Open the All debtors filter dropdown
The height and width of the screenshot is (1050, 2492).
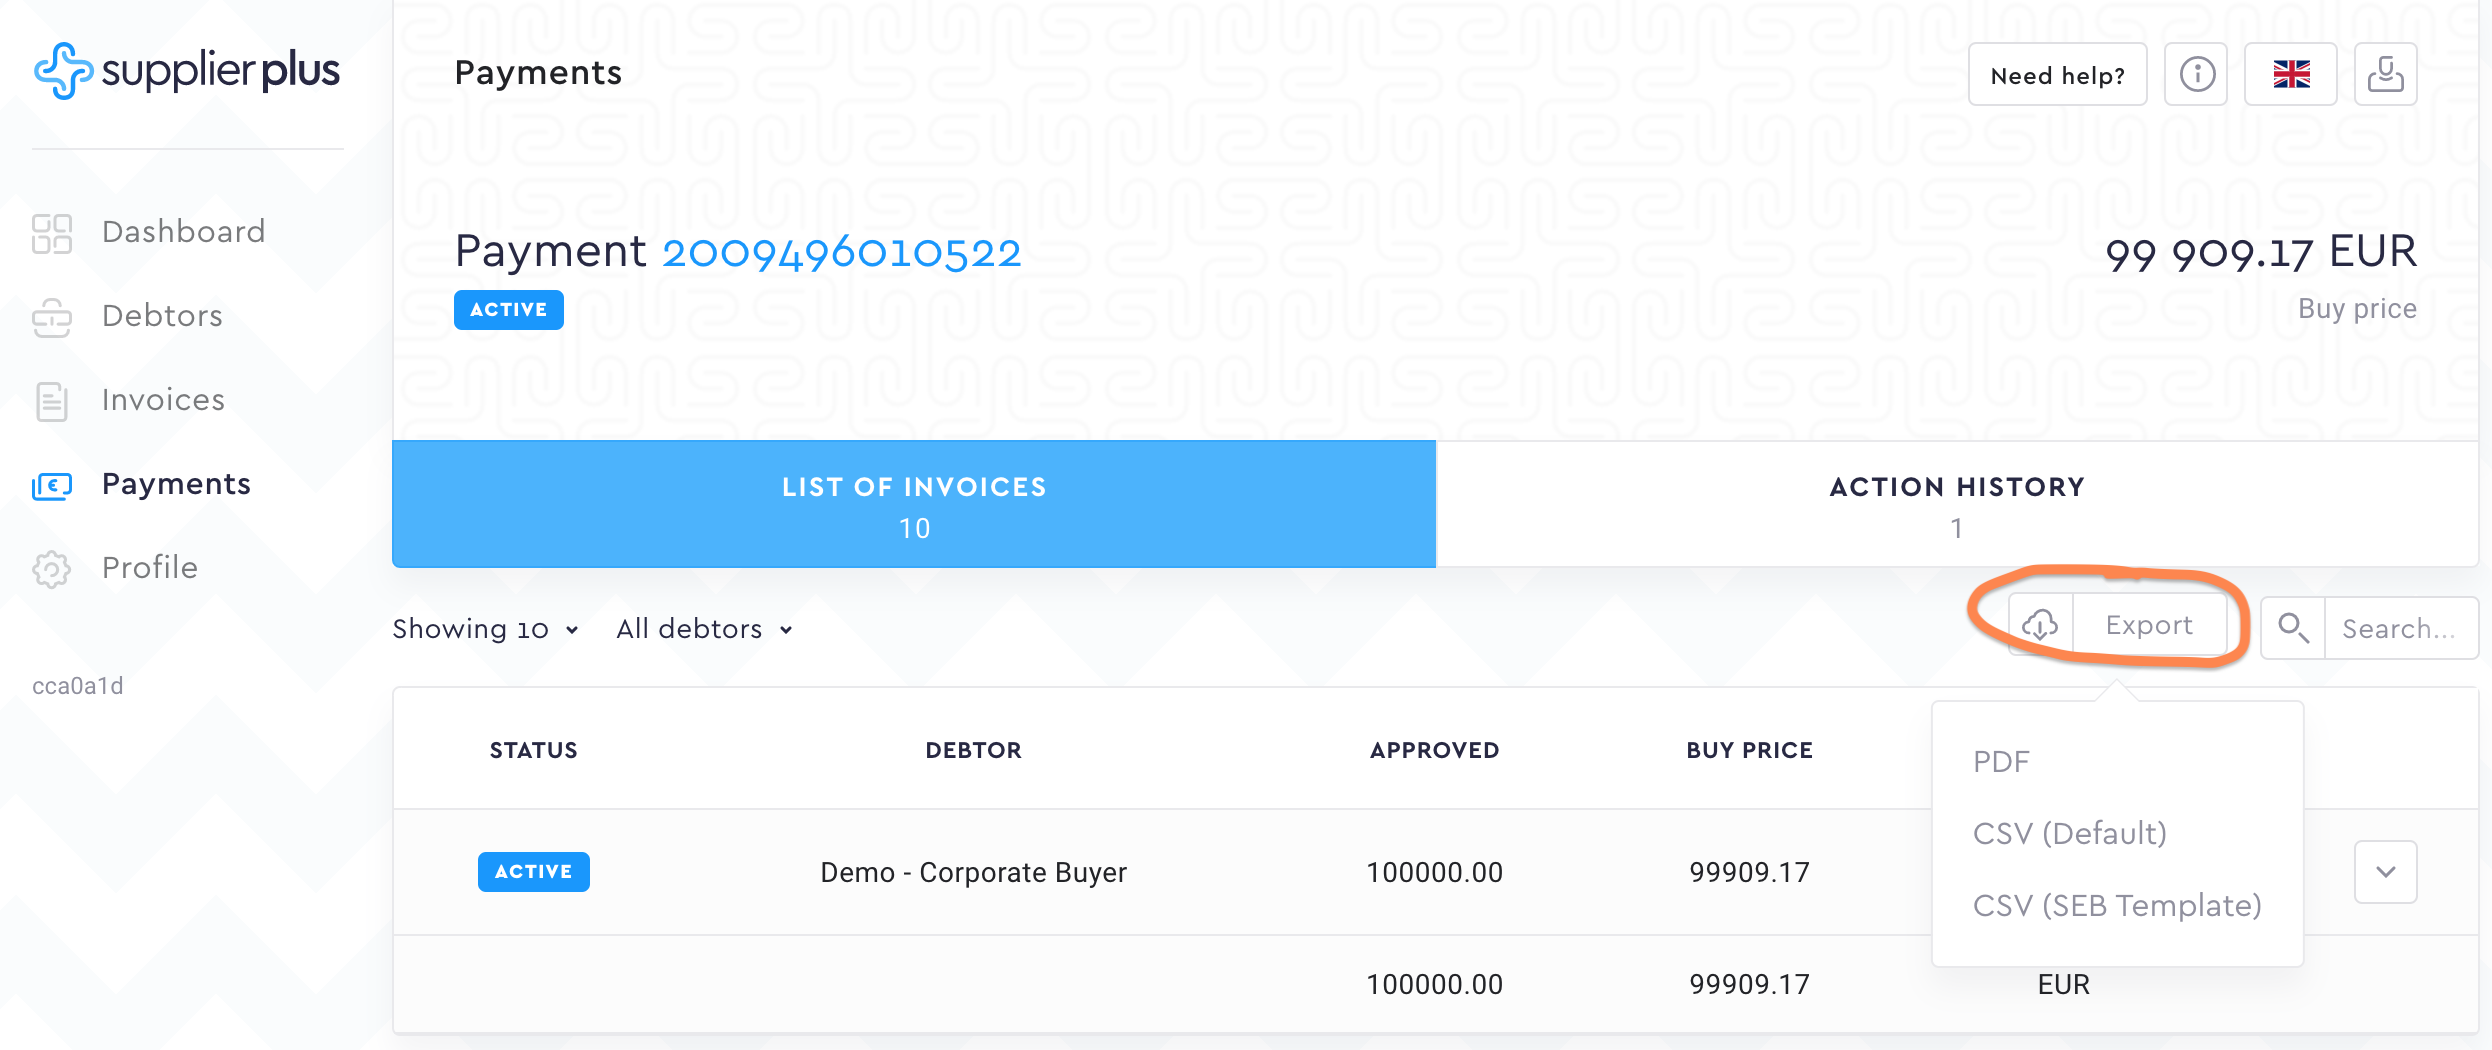coord(704,629)
